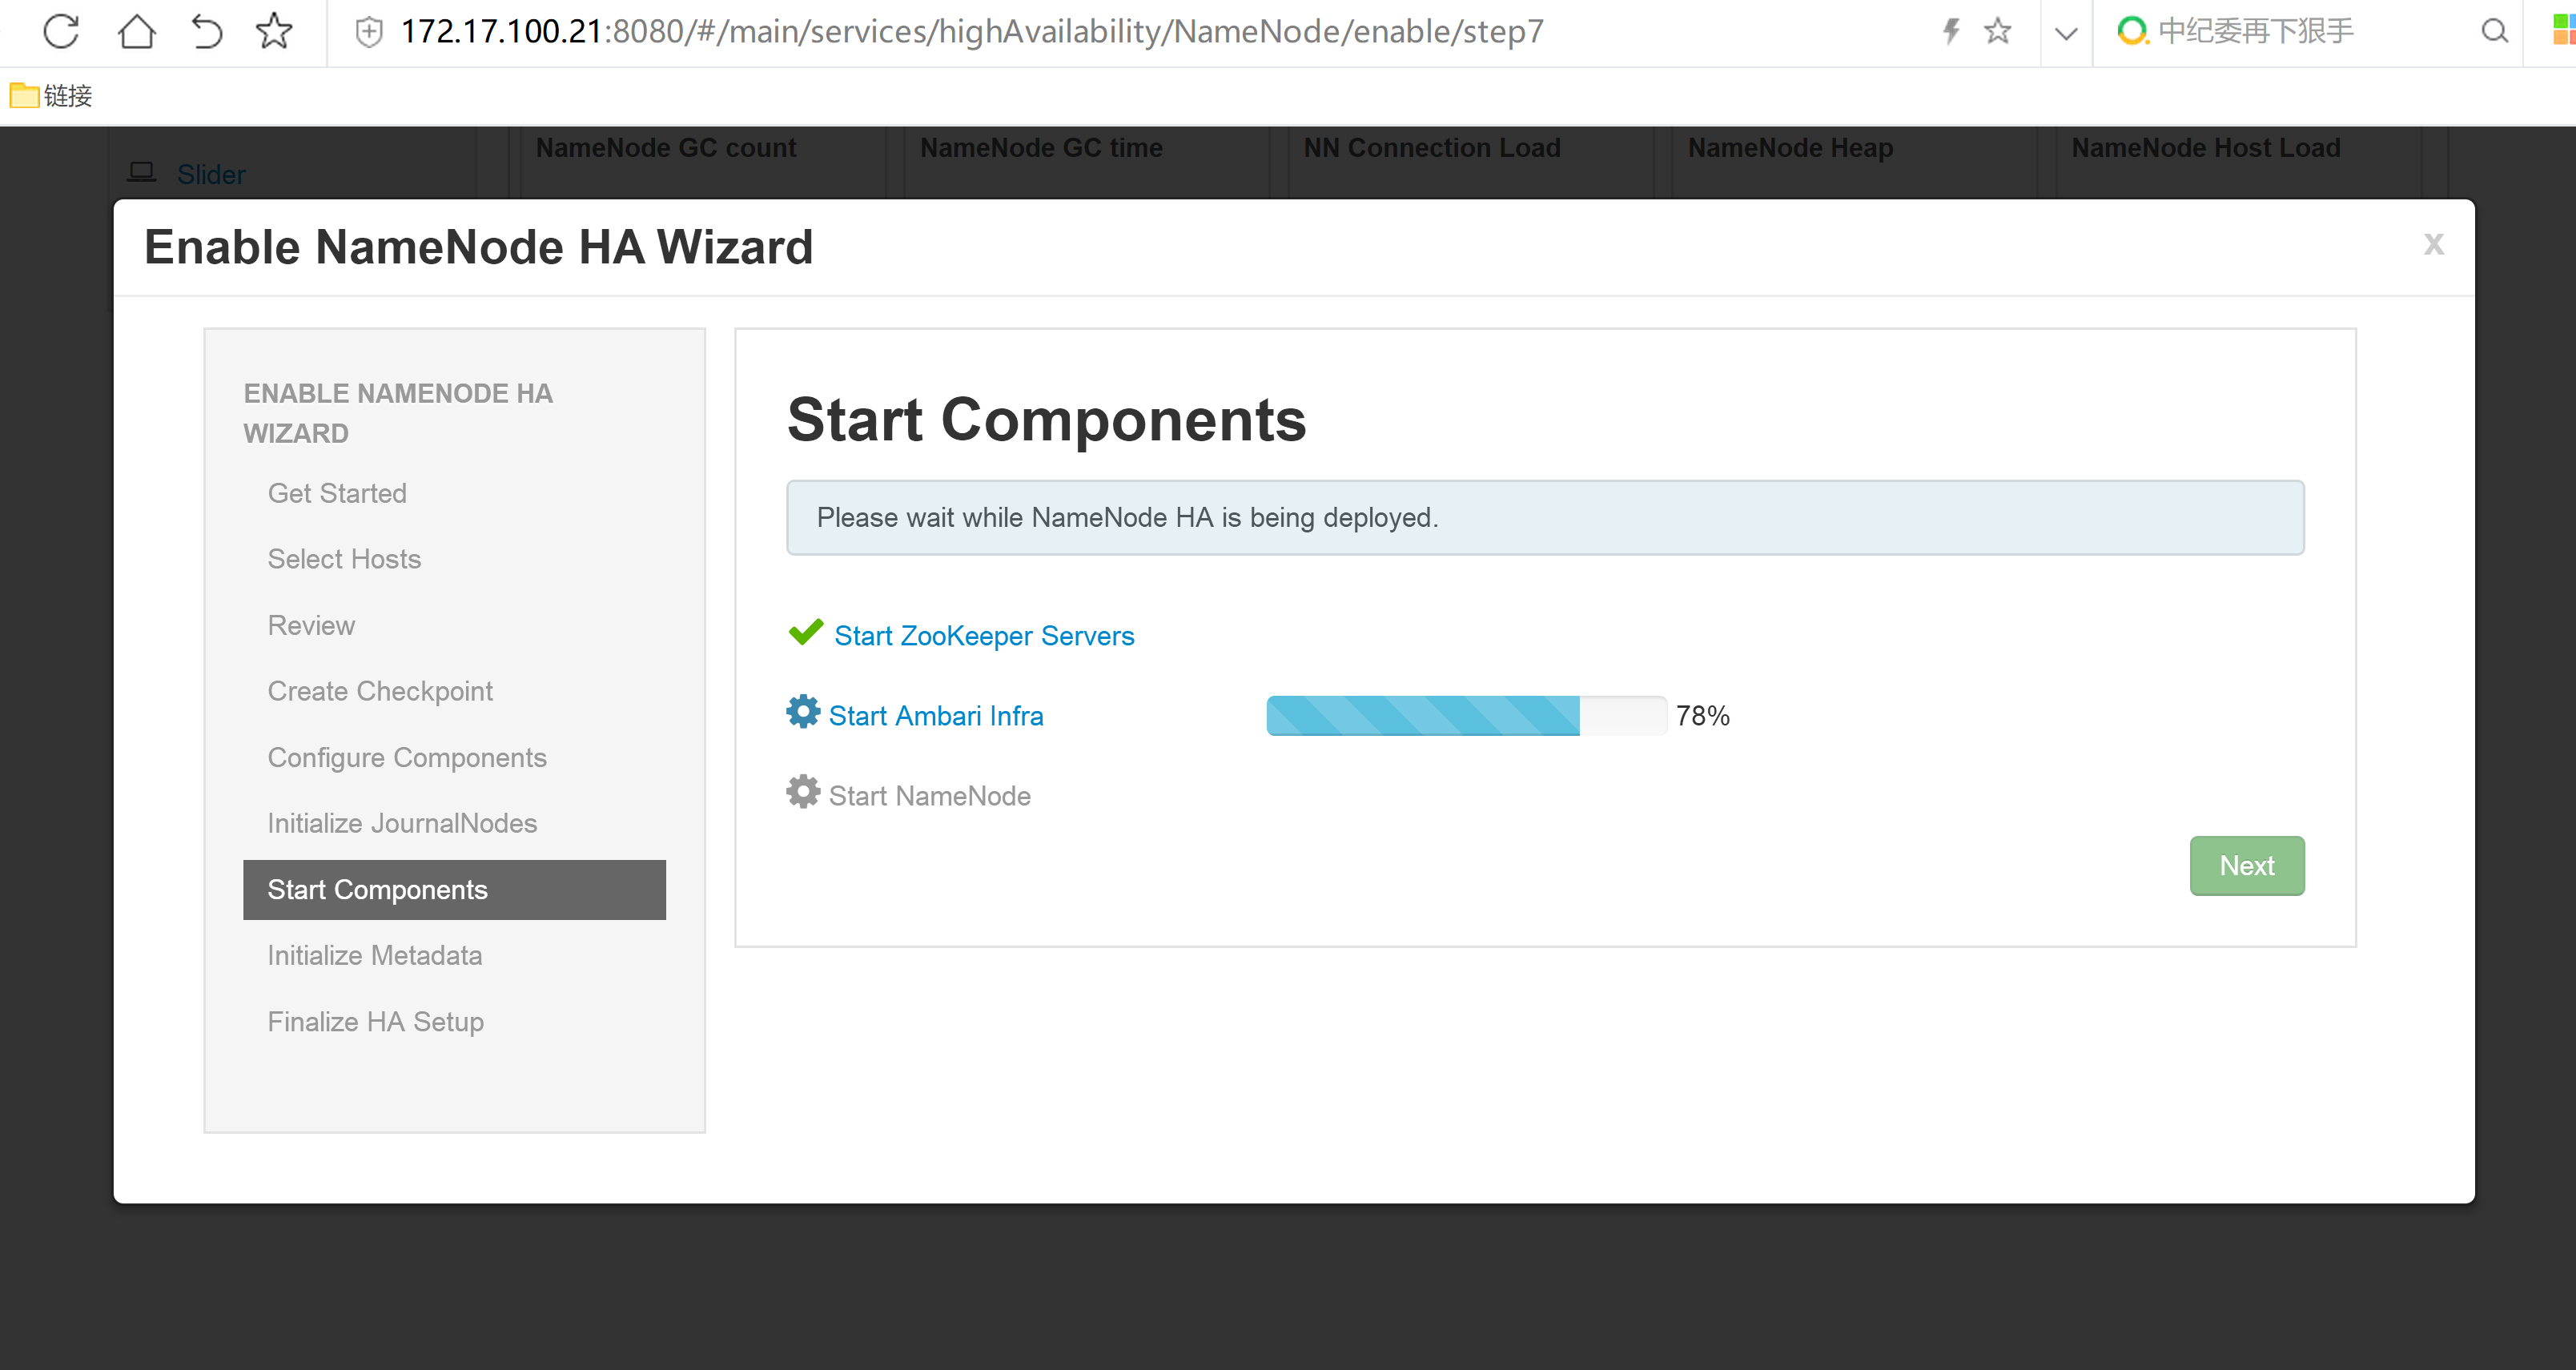The width and height of the screenshot is (2576, 1370).
Task: Click the Ambari Infra progress bar
Action: 1467,716
